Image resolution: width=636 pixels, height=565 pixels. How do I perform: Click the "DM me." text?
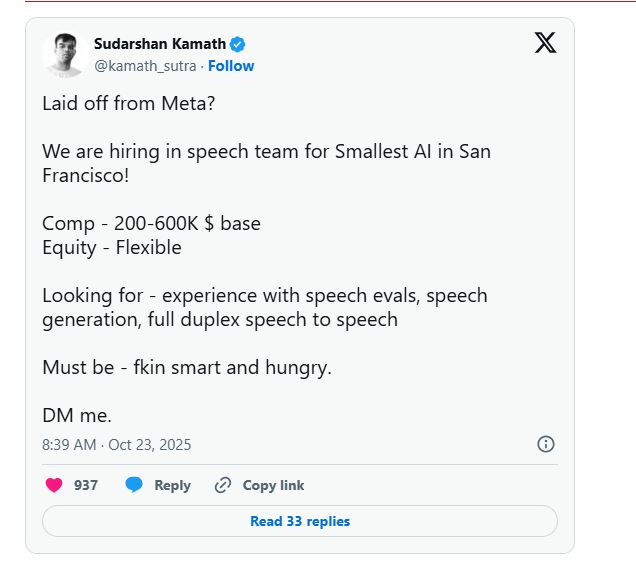tap(77, 415)
